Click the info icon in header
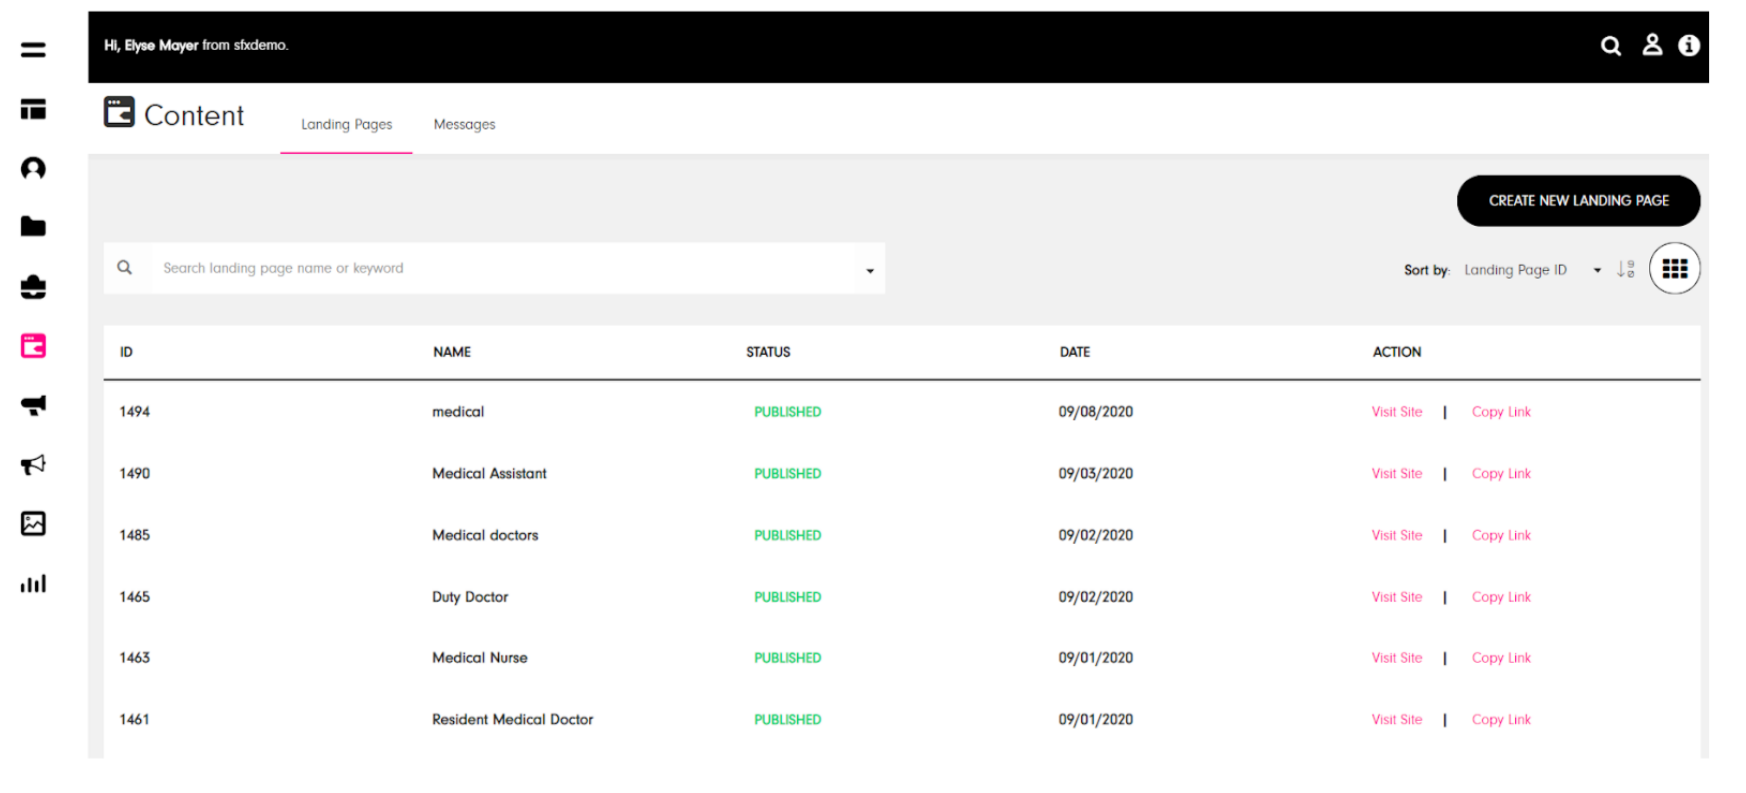Image resolution: width=1746 pixels, height=793 pixels. click(1689, 45)
